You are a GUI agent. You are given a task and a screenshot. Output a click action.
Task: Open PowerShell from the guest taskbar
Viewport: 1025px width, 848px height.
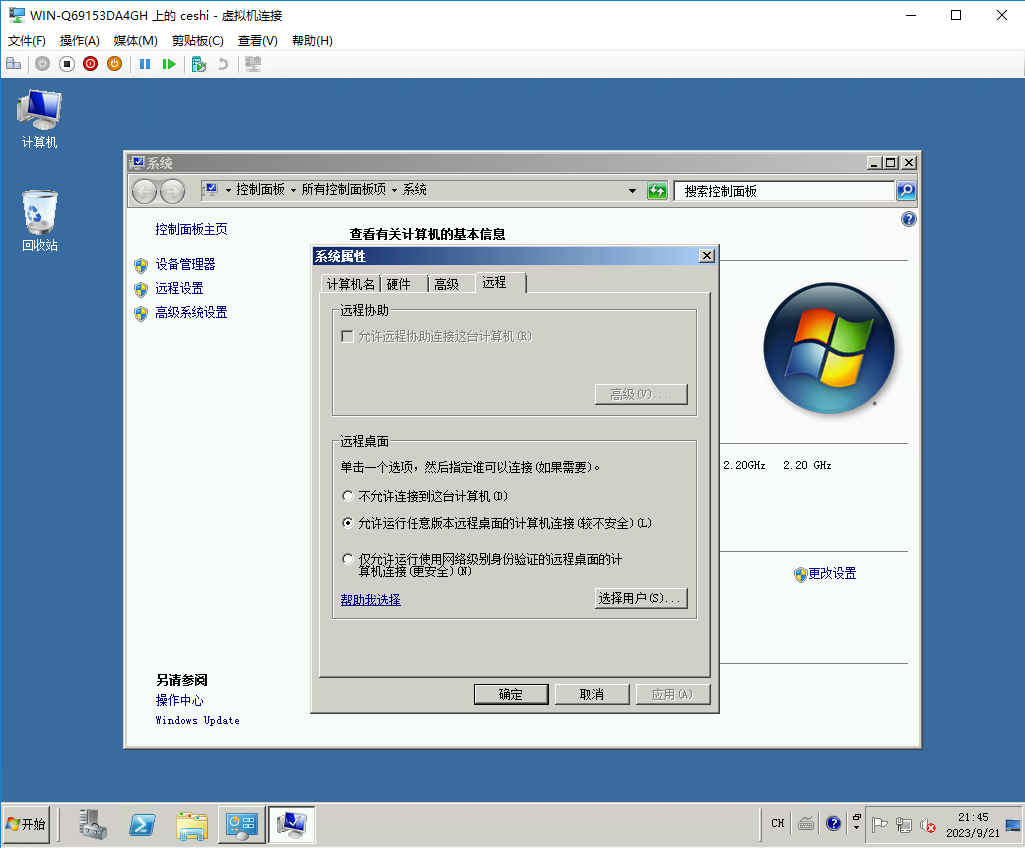(x=143, y=824)
